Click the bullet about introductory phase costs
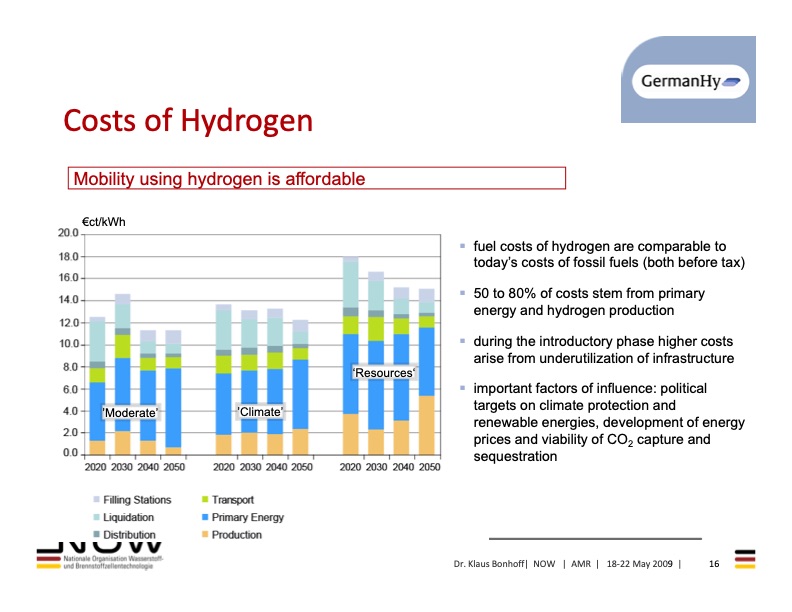 (x=604, y=350)
